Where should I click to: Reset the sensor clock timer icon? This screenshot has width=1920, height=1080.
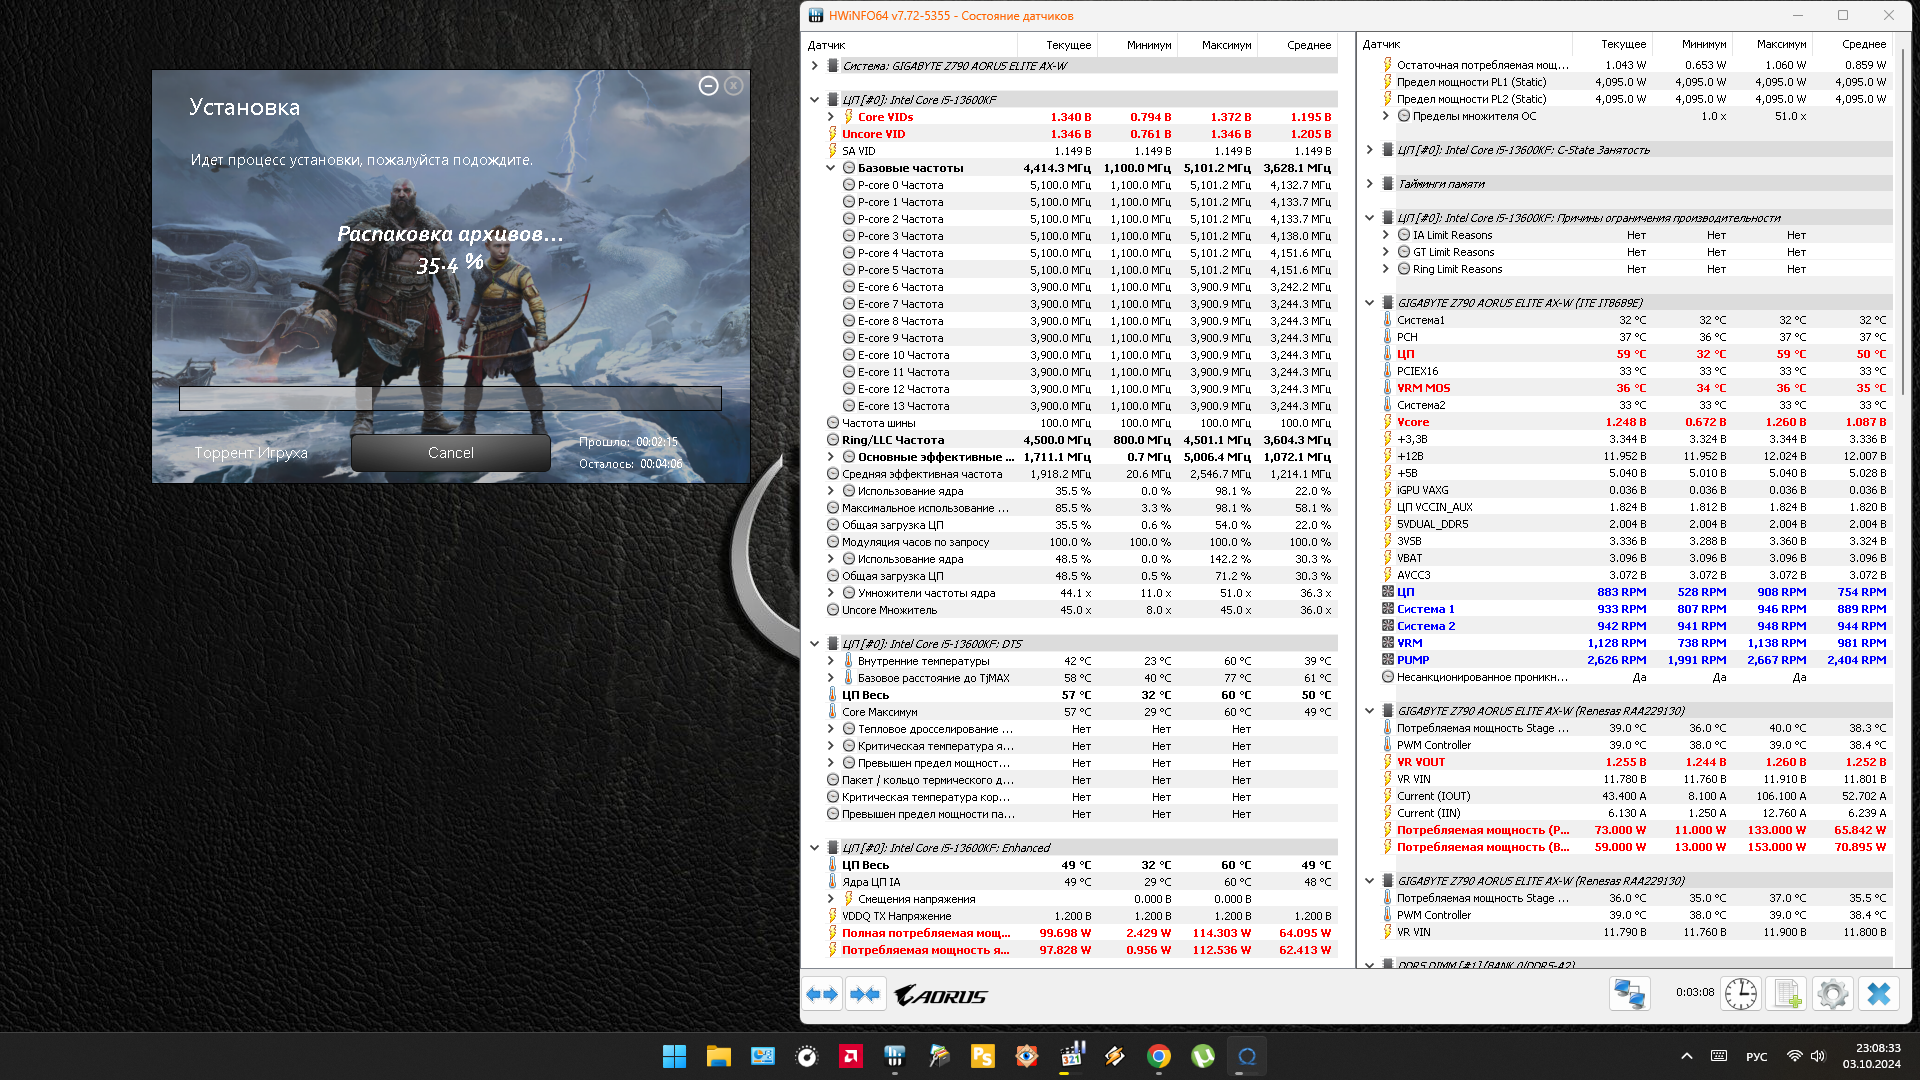(x=1740, y=994)
